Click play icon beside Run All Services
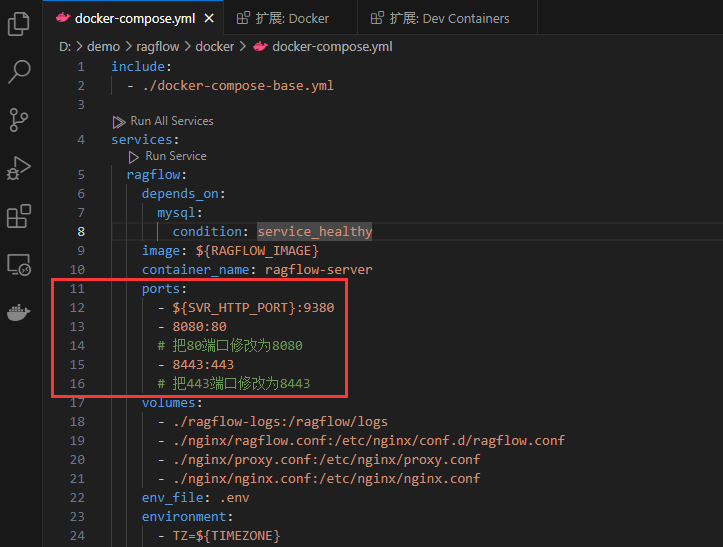This screenshot has height=547, width=723. (x=120, y=121)
